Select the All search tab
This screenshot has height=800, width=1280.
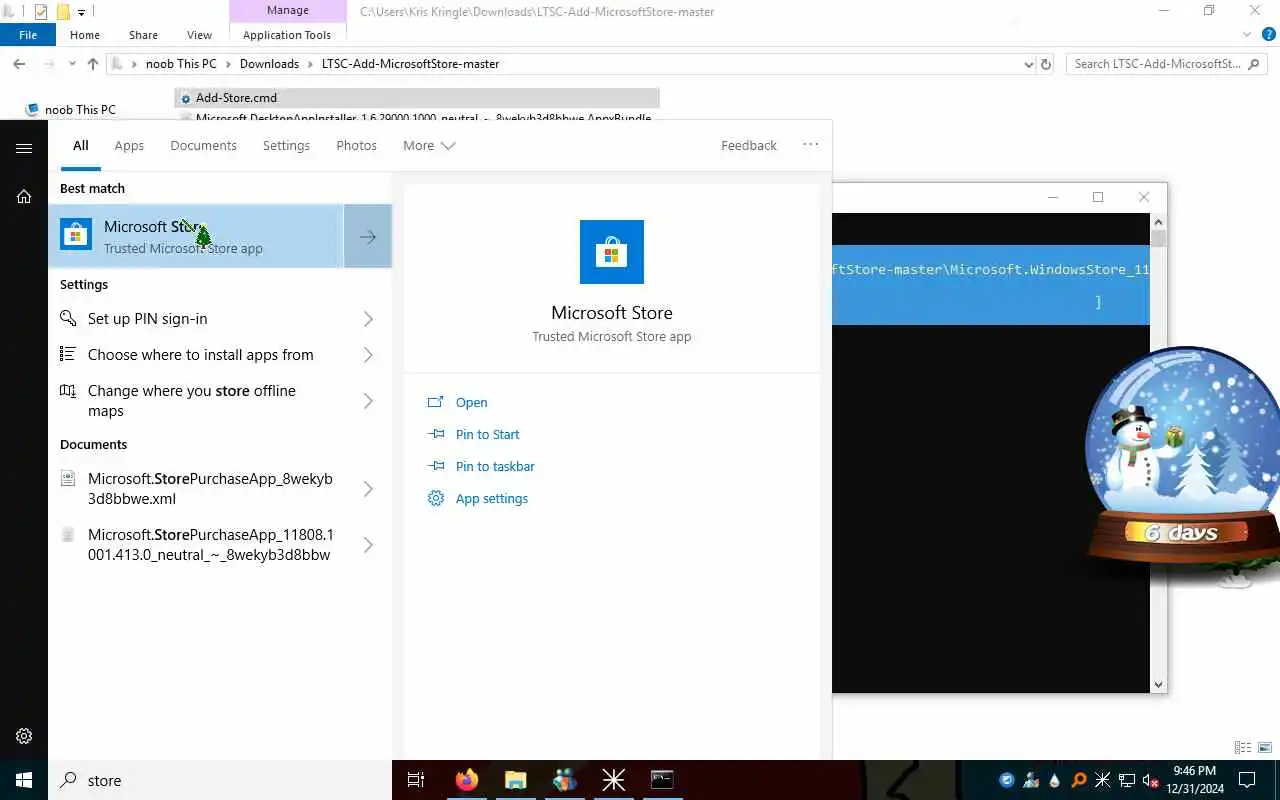point(80,145)
